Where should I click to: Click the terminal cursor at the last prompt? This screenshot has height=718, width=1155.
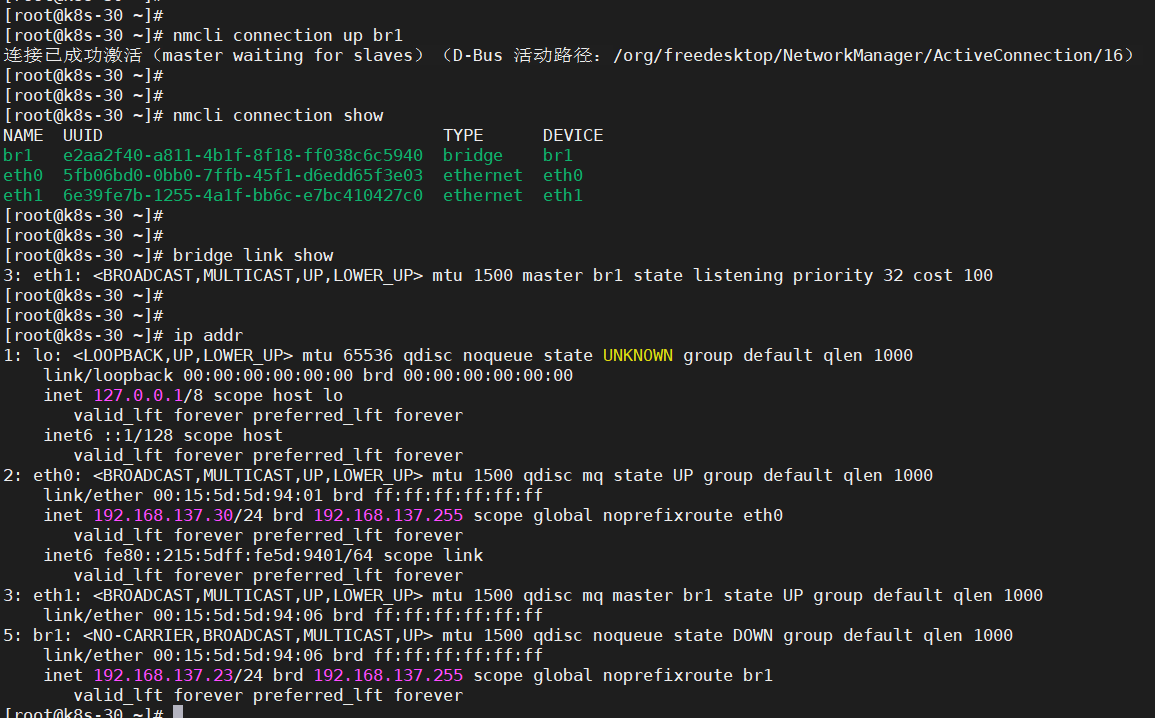(x=178, y=713)
